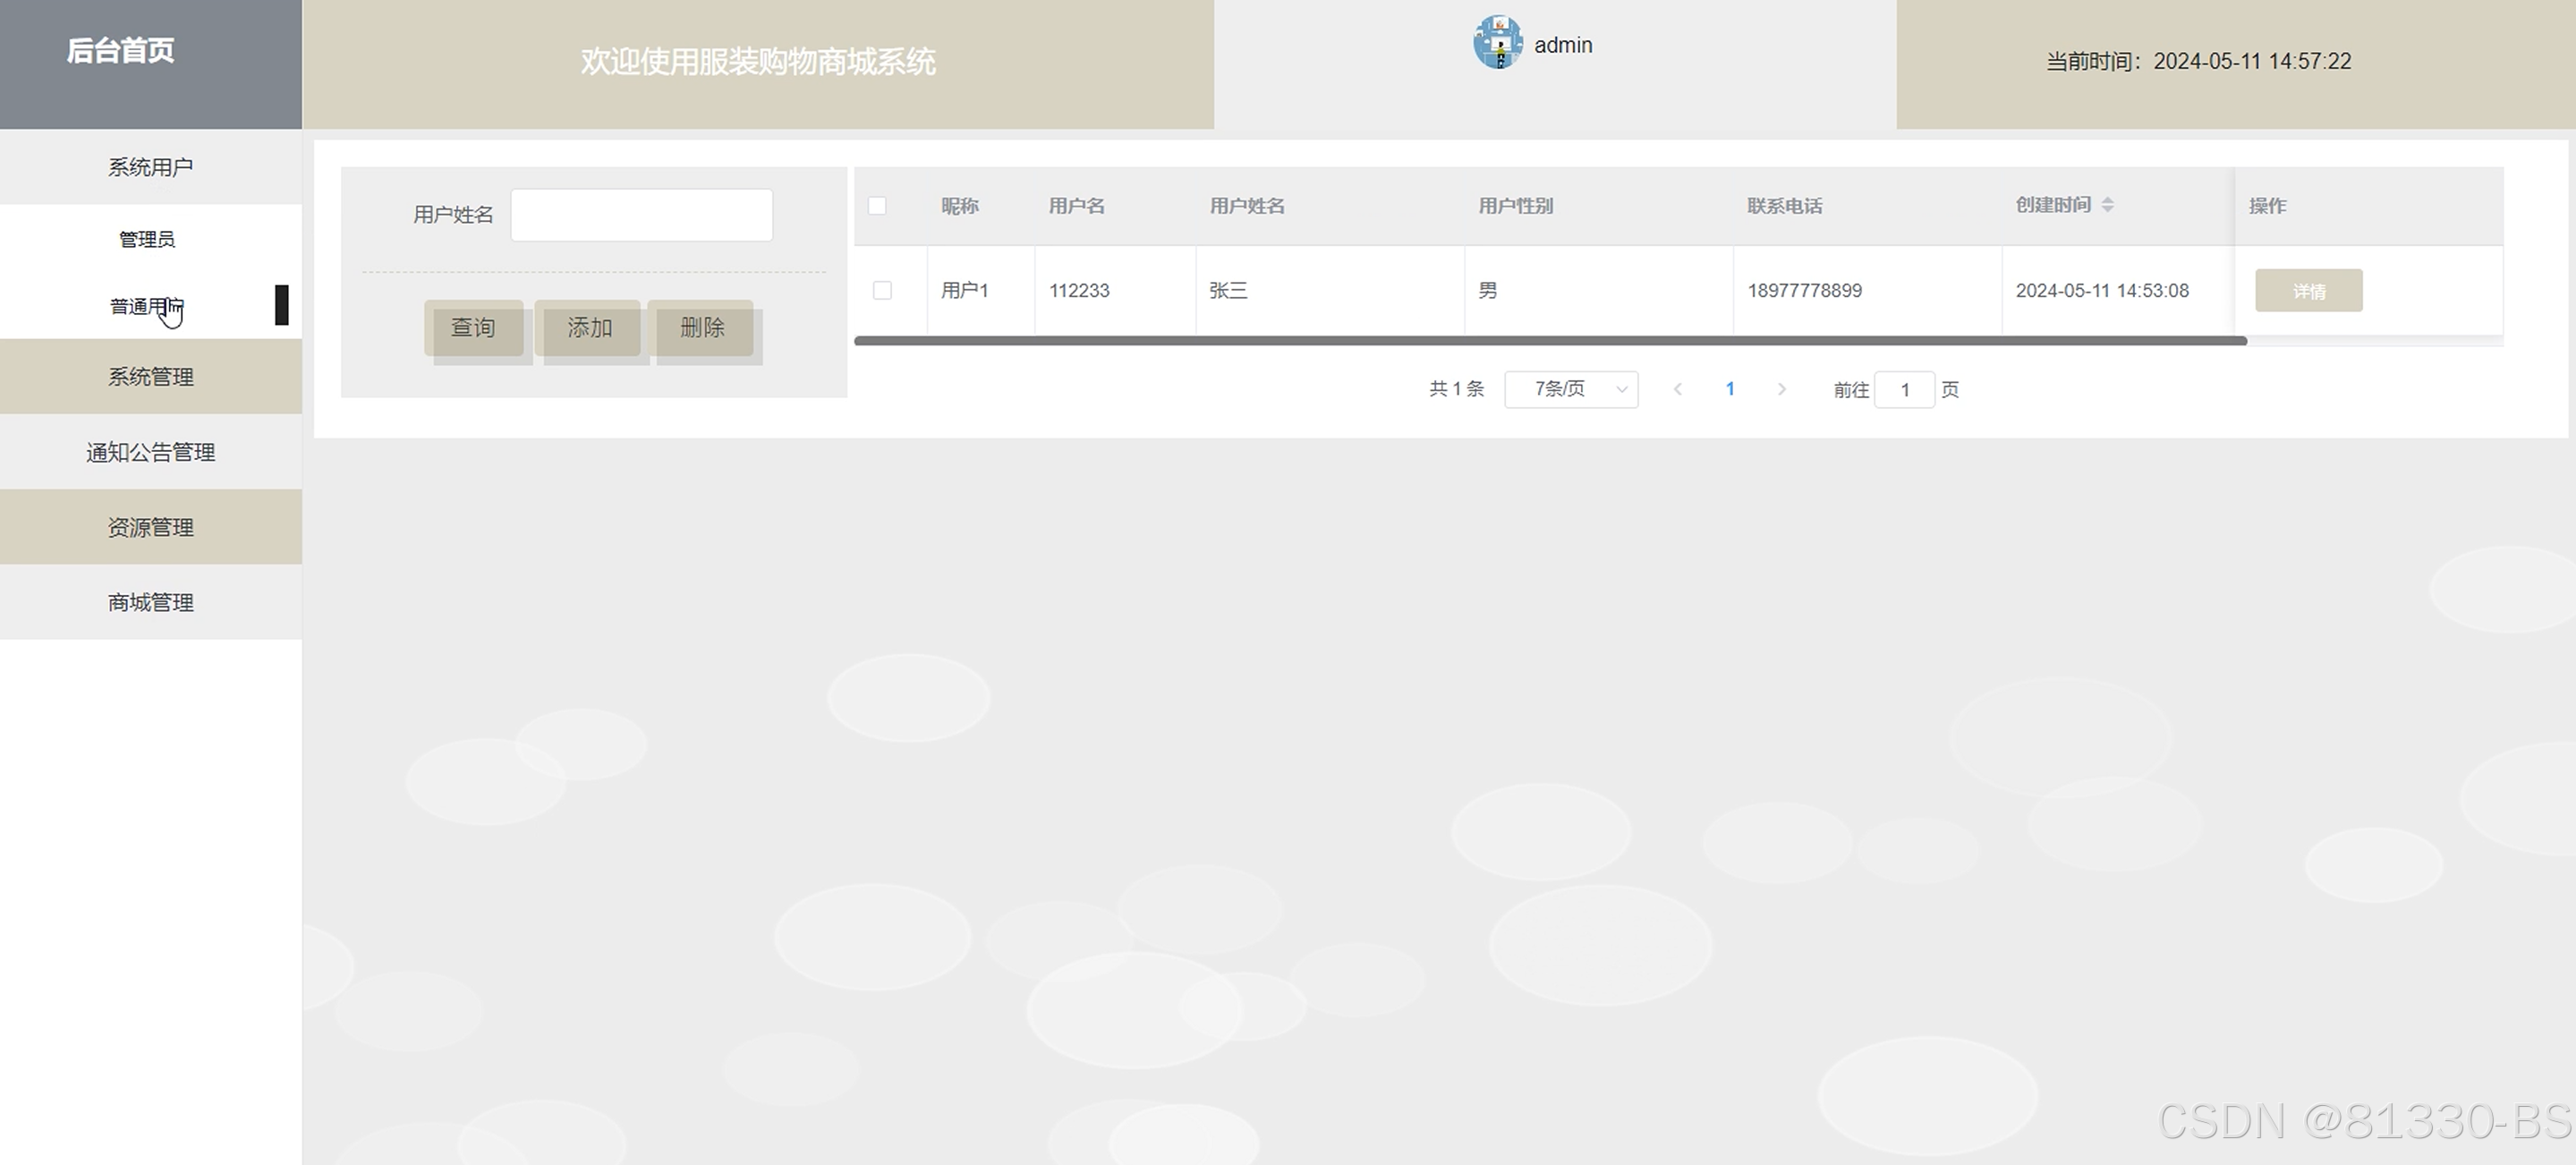Open 详情 for user 张三

[2308, 291]
